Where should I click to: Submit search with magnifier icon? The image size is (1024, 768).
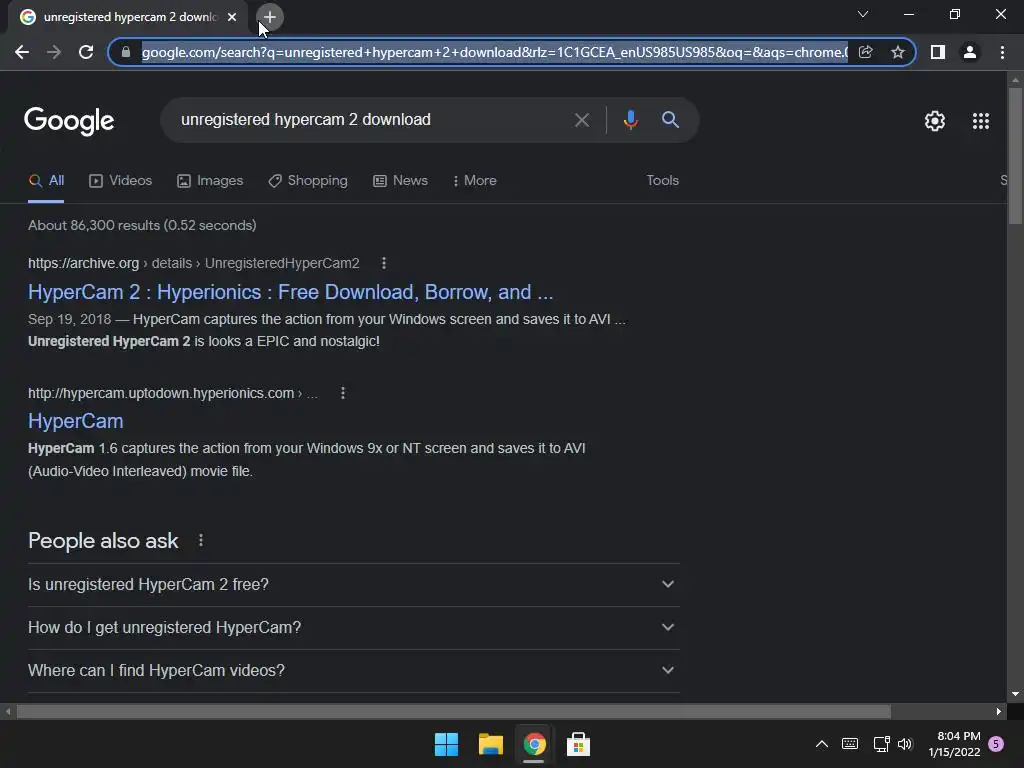point(670,120)
